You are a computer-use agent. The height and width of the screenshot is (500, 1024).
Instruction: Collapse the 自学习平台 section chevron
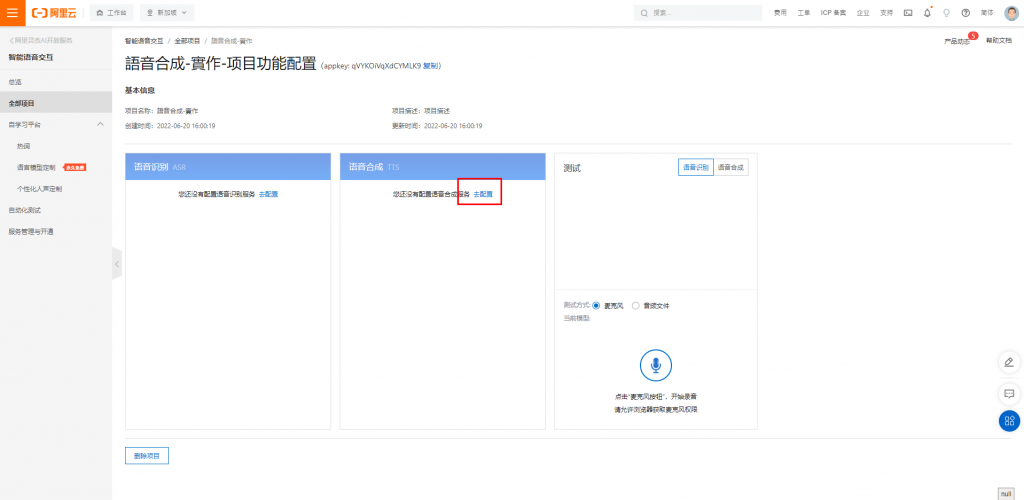click(100, 124)
